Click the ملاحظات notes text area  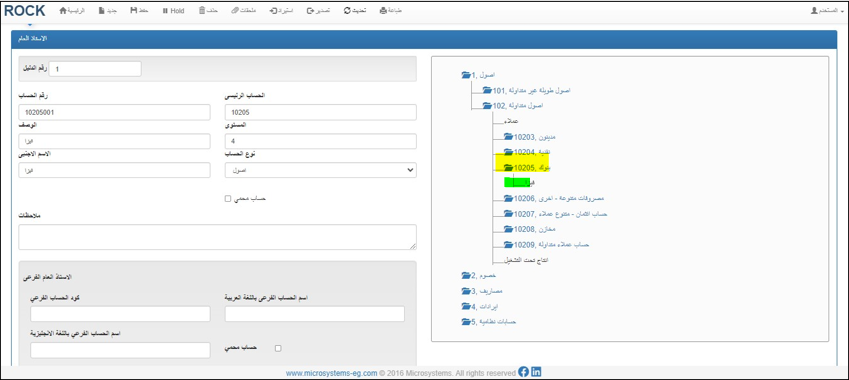coord(217,237)
